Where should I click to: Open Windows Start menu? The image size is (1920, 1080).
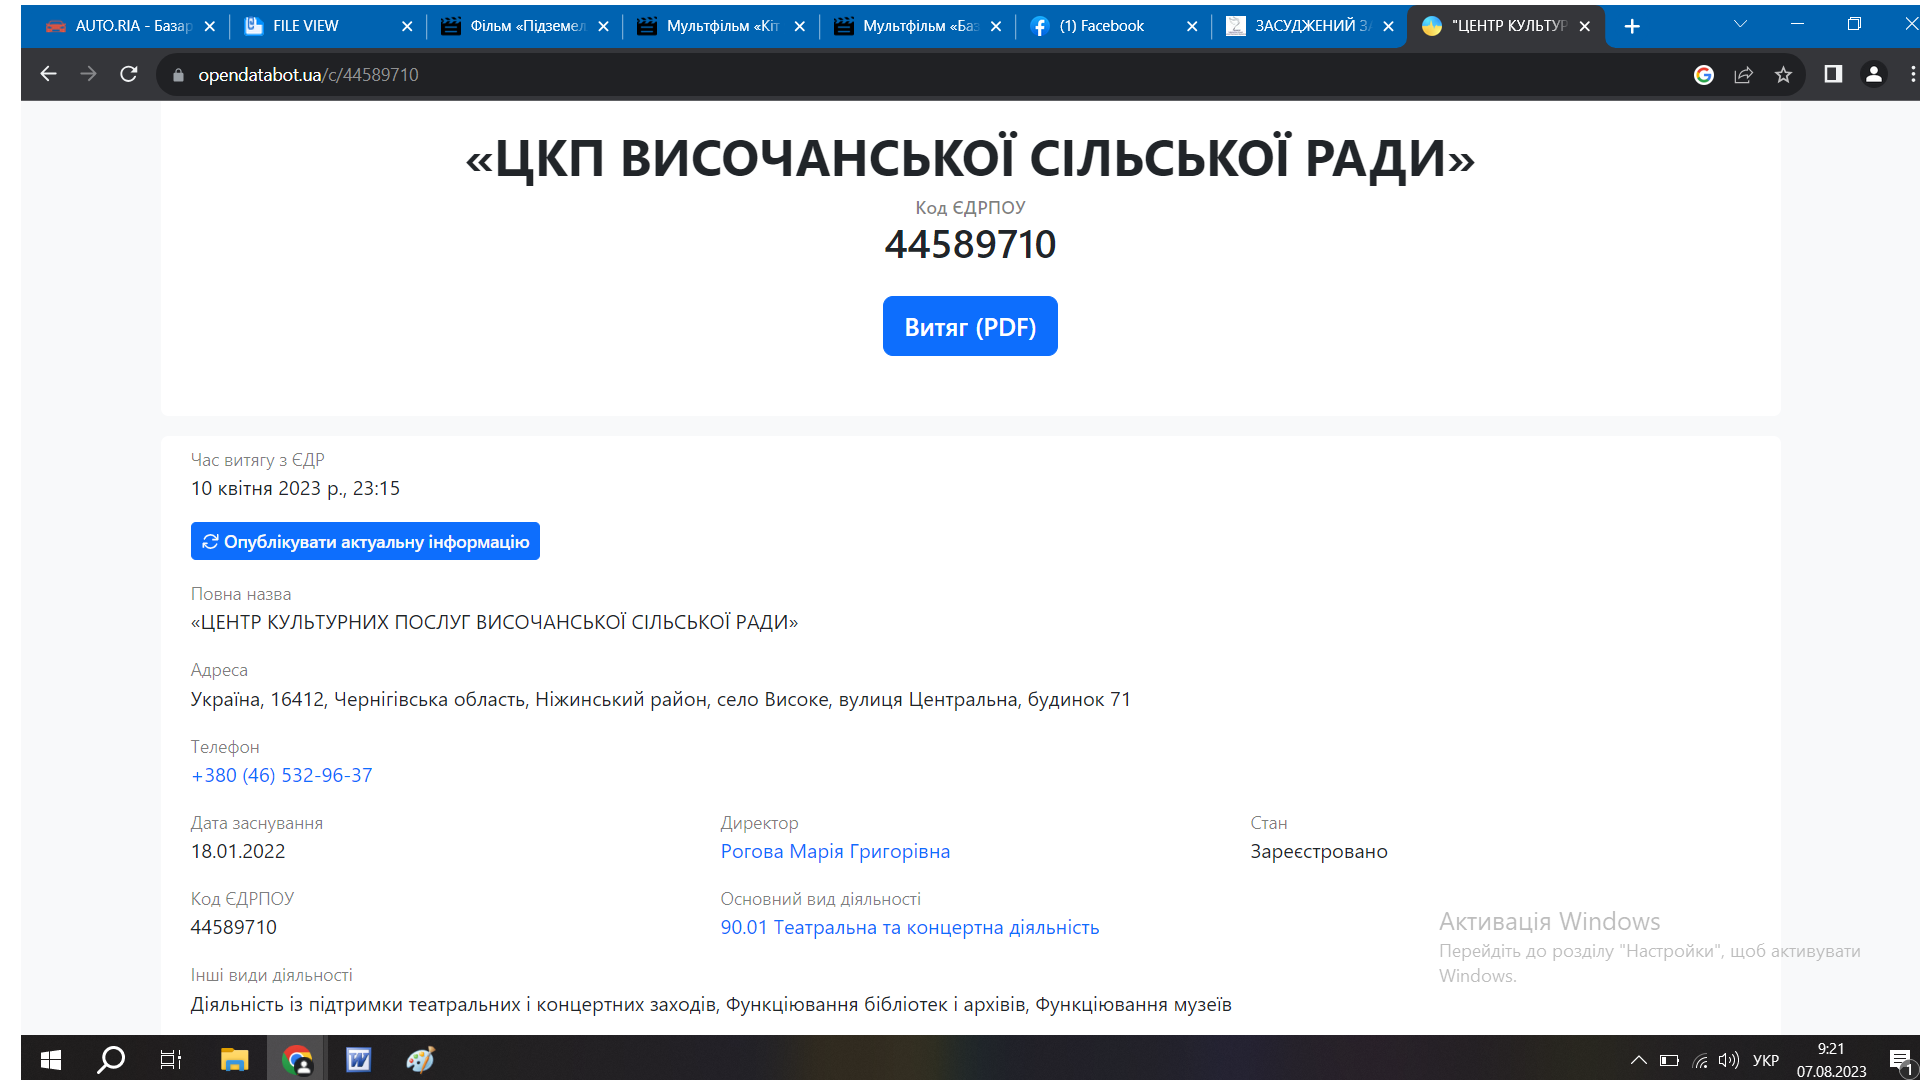coord(51,1059)
